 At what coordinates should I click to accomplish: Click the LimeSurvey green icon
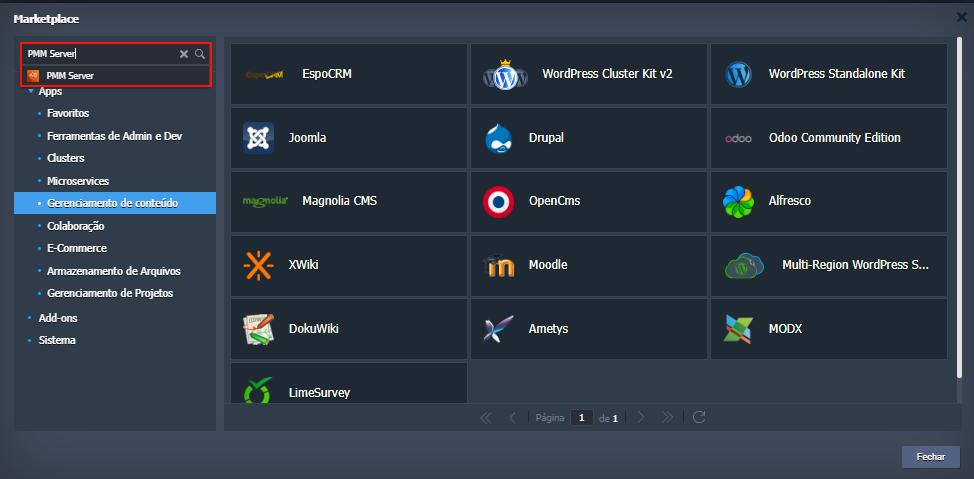pos(258,390)
